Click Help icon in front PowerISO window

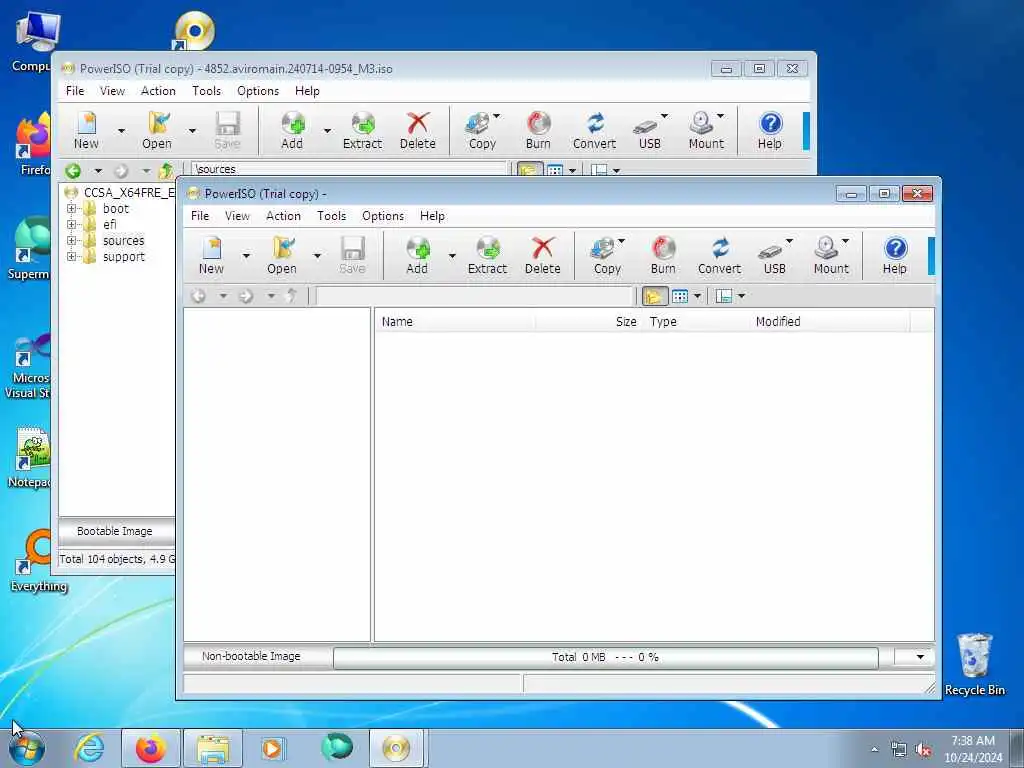pyautogui.click(x=895, y=255)
